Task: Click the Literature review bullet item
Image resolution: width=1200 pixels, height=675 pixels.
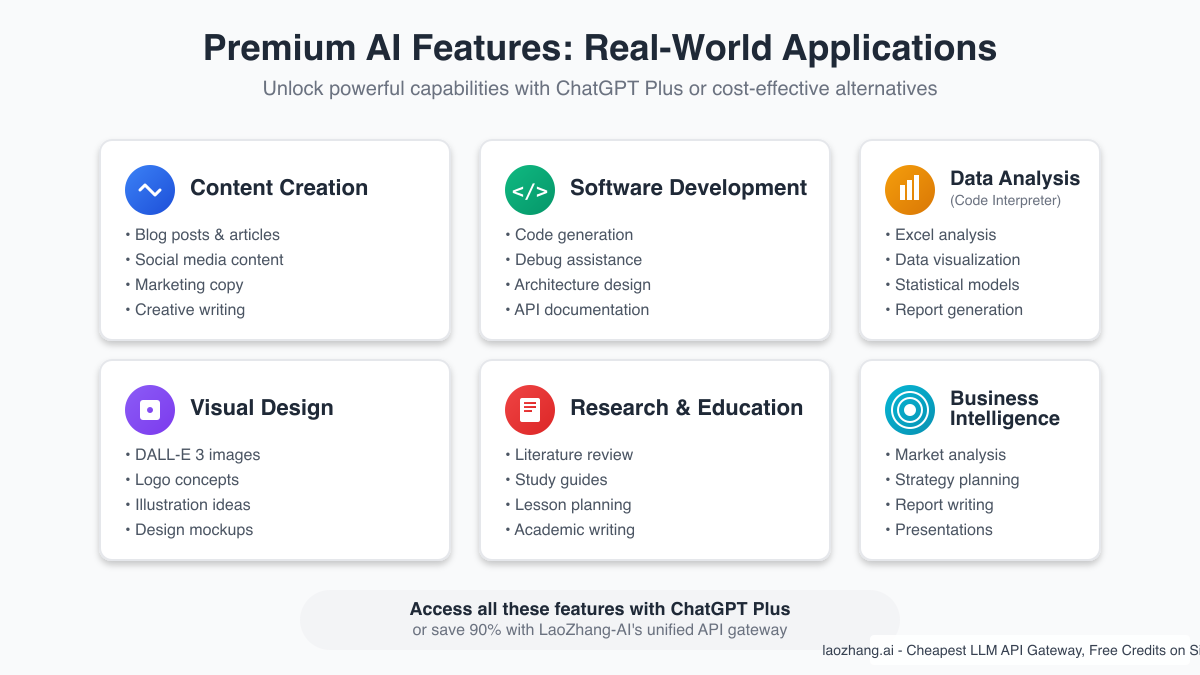Action: pyautogui.click(x=574, y=454)
